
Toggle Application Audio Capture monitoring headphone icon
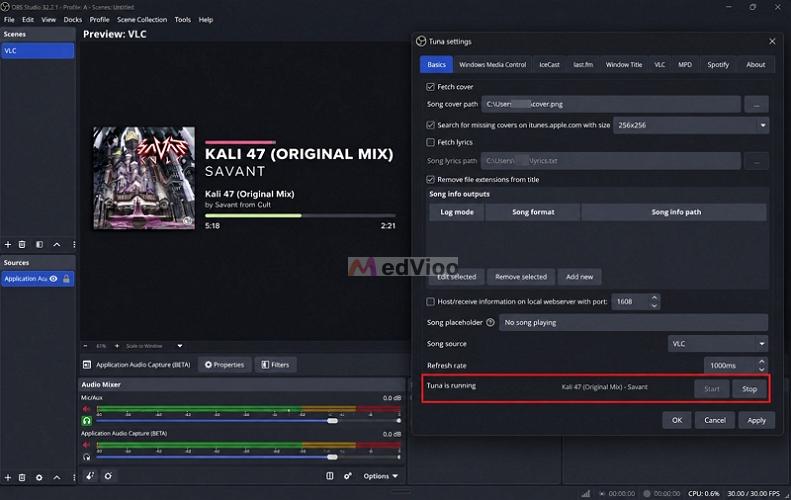(x=86, y=457)
